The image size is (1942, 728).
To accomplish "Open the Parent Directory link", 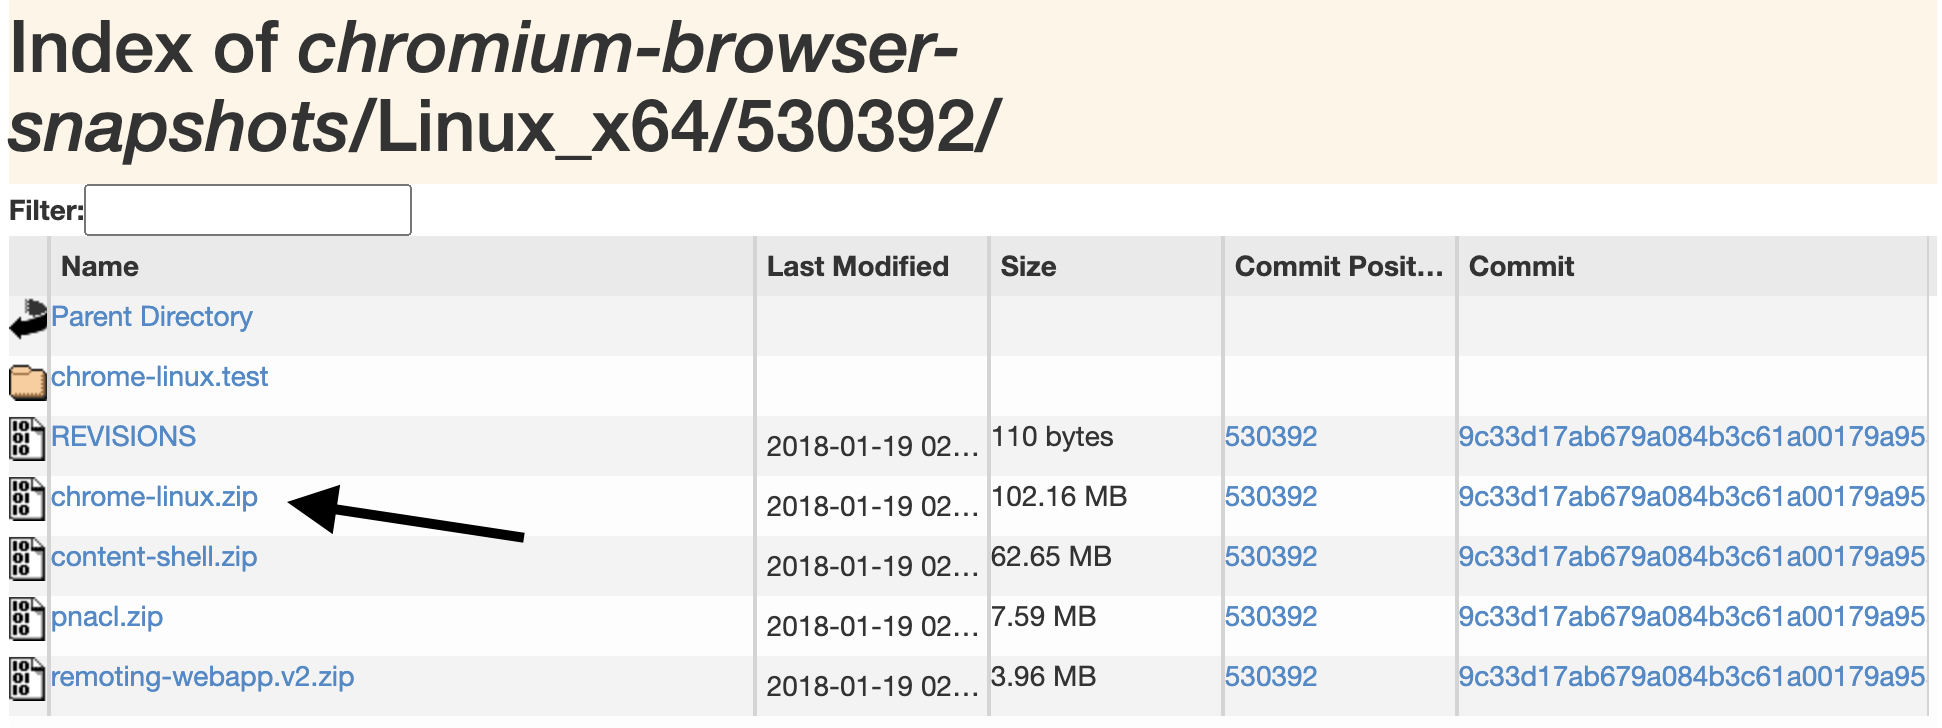I will (152, 317).
